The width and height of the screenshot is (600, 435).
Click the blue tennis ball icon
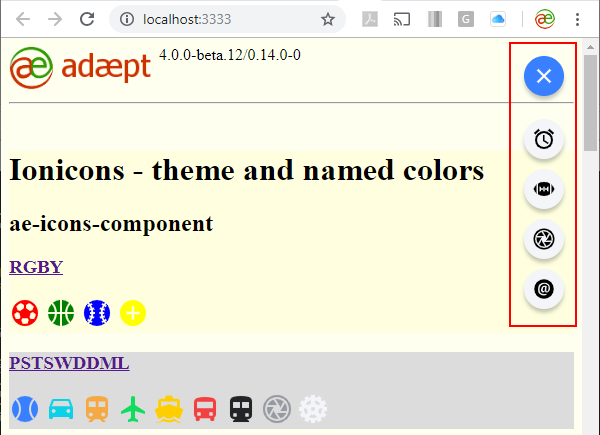click(25, 409)
